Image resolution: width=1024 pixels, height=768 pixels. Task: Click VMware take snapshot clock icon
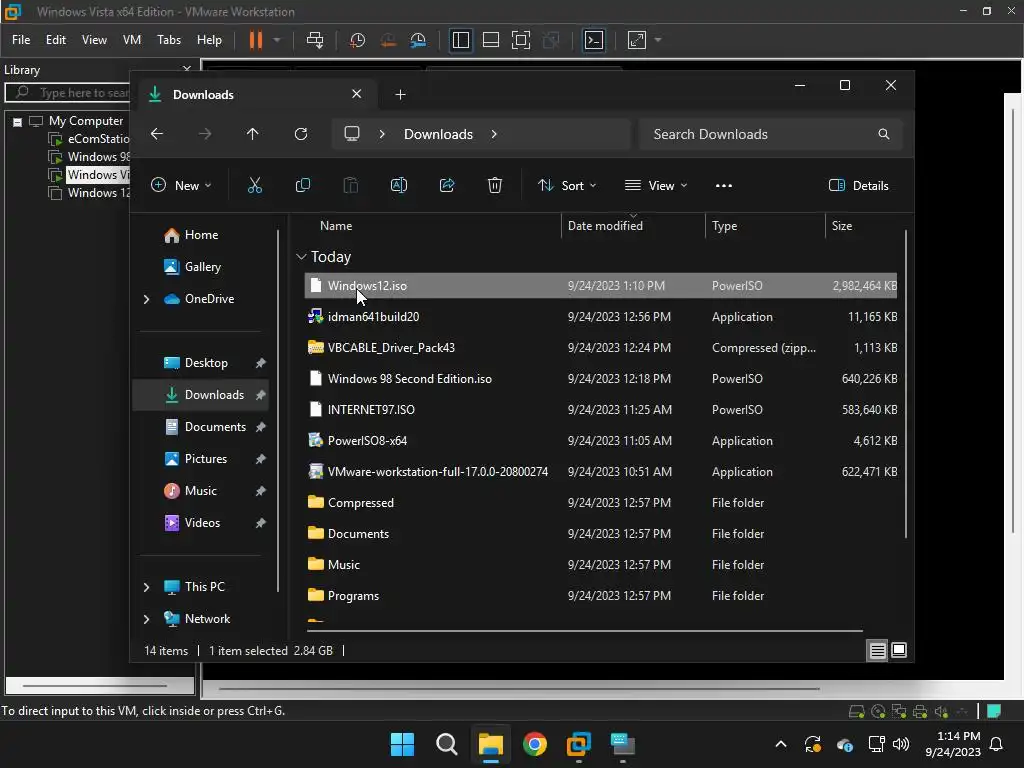pyautogui.click(x=357, y=40)
